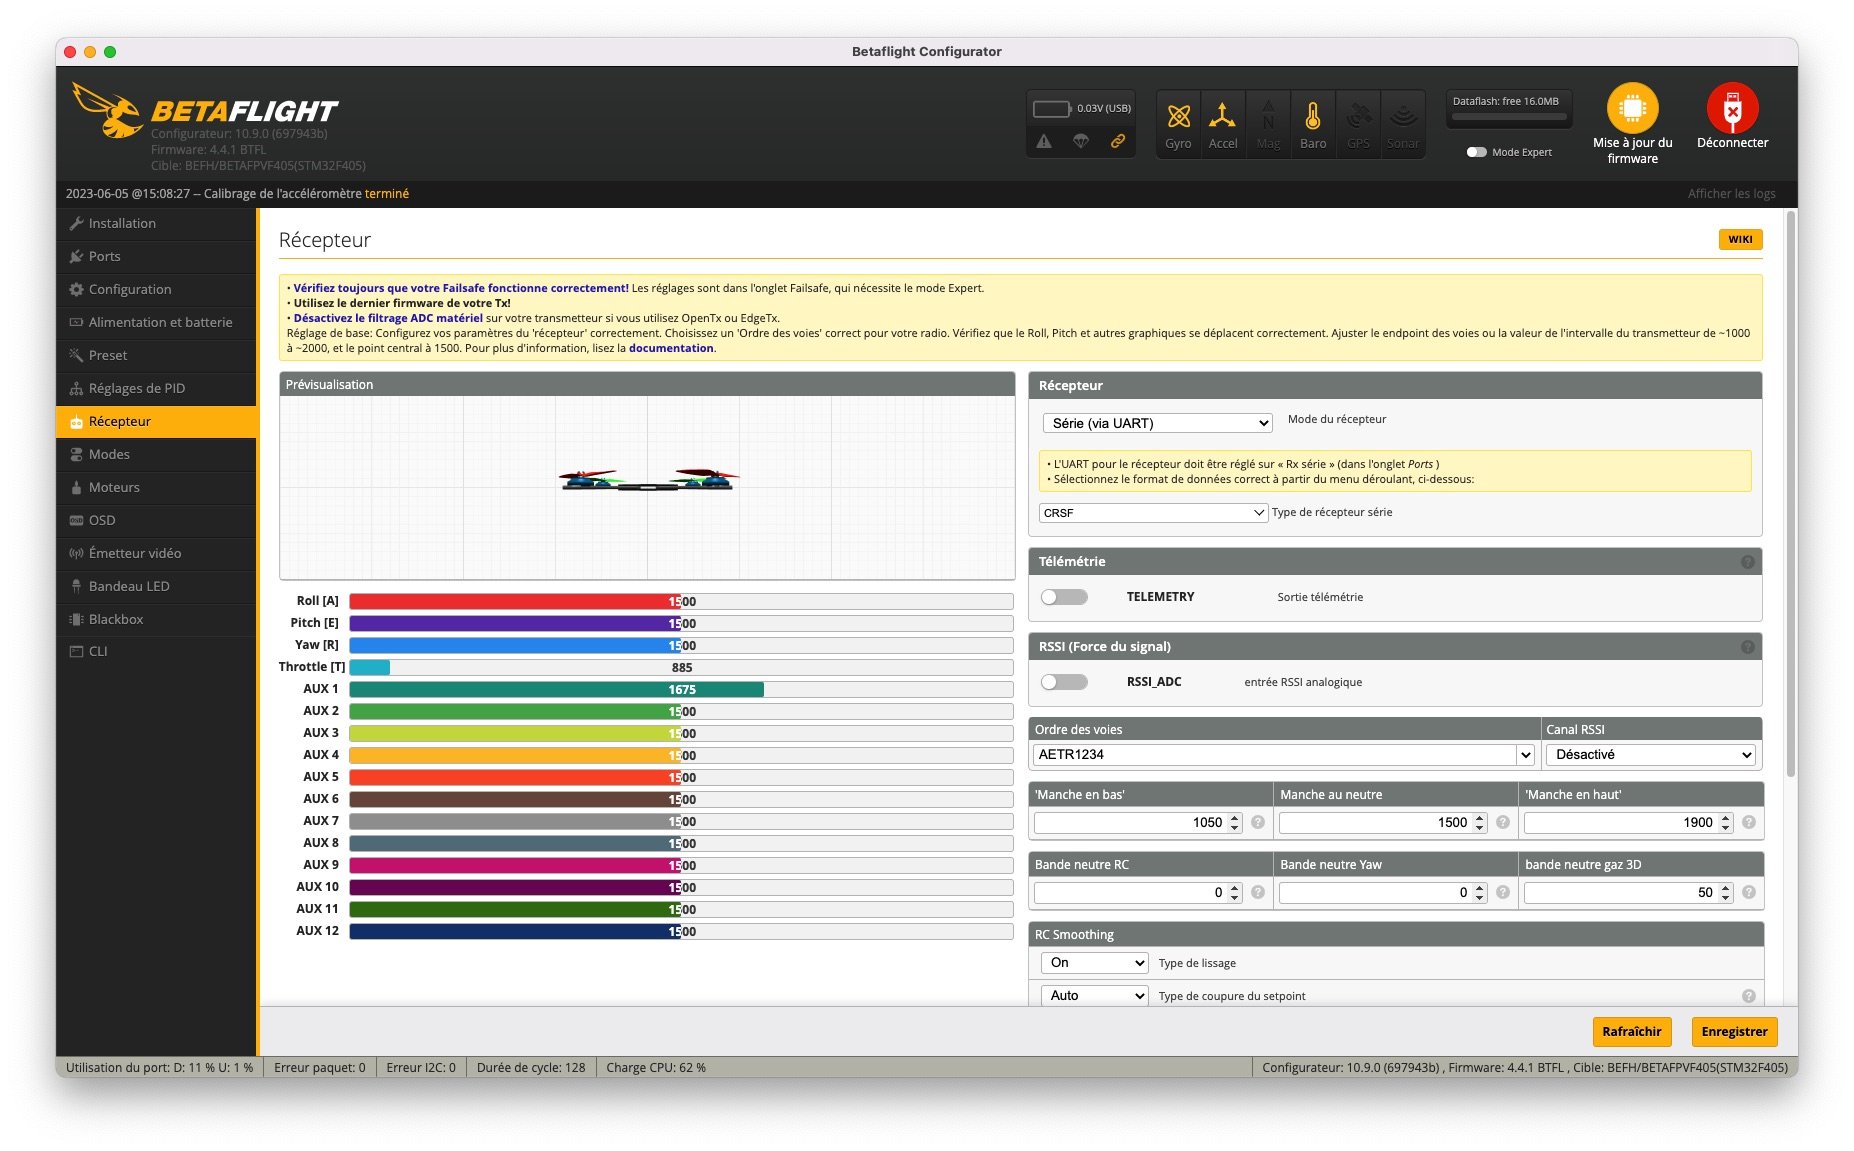Toggle the RSSI_ADC analog input switch
This screenshot has height=1151, width=1854.
[1064, 682]
